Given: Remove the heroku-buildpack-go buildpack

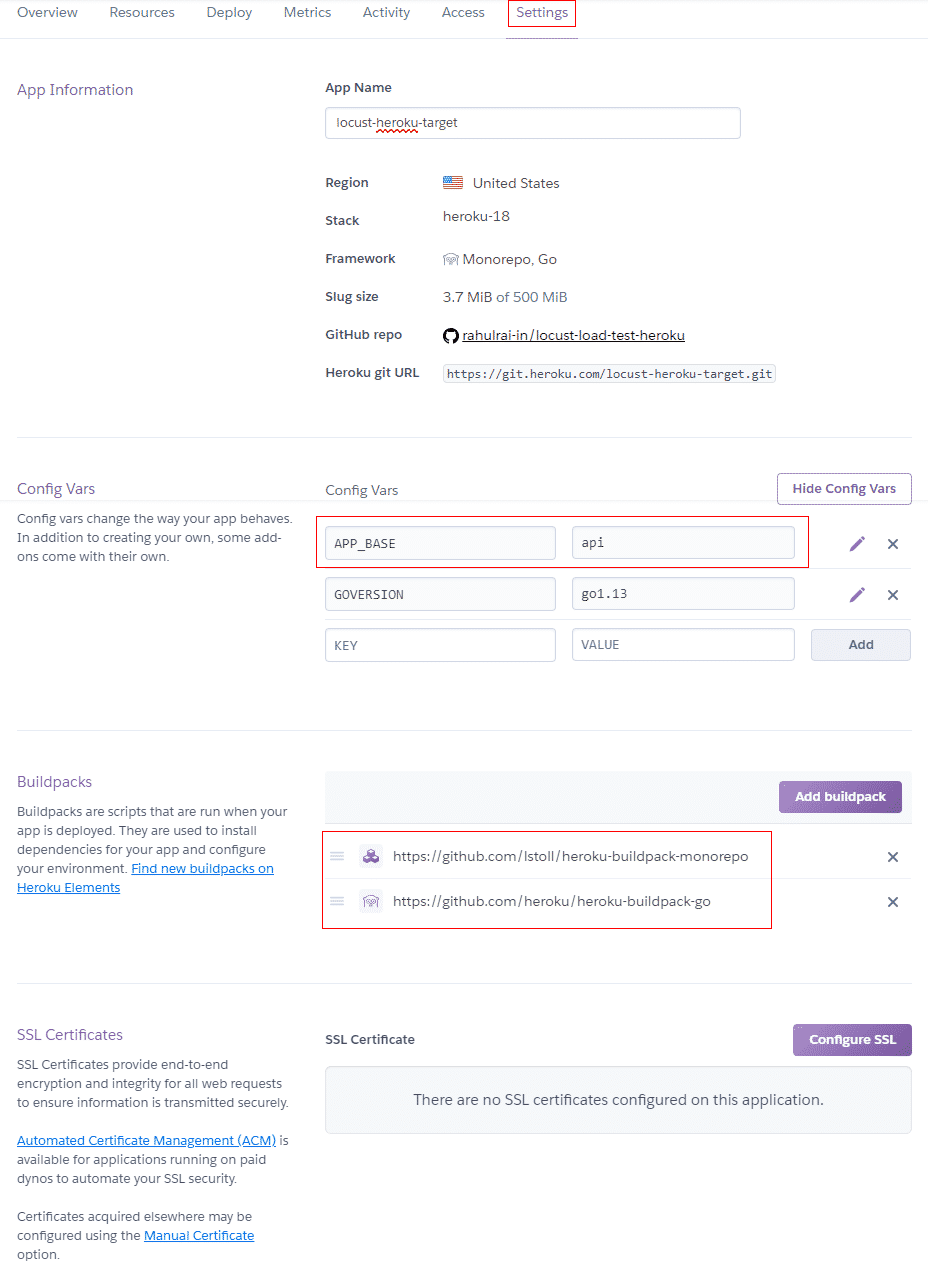Looking at the screenshot, I should pyautogui.click(x=893, y=902).
